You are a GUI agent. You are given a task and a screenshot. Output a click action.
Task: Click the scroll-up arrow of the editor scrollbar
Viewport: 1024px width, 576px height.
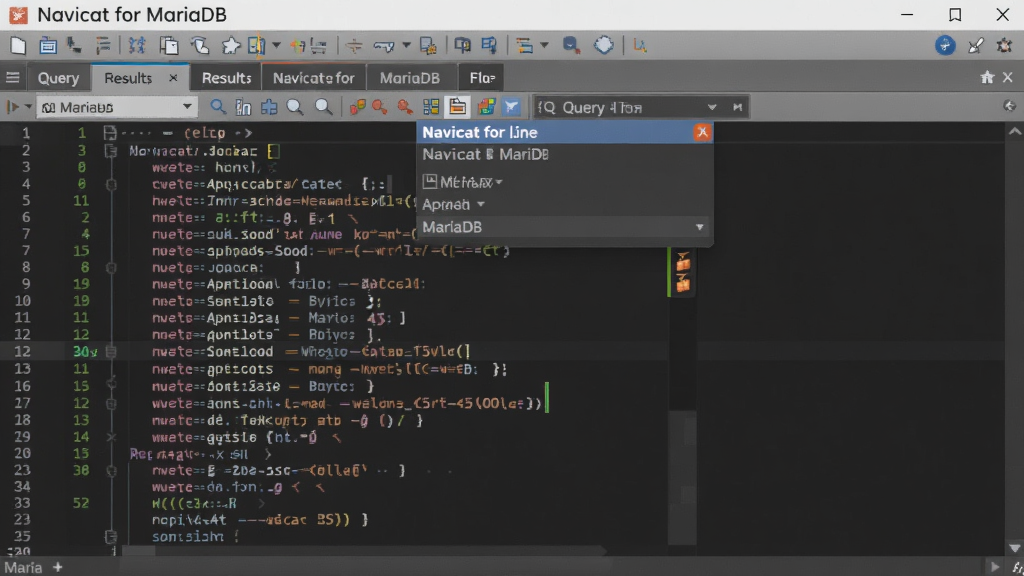click(1014, 131)
